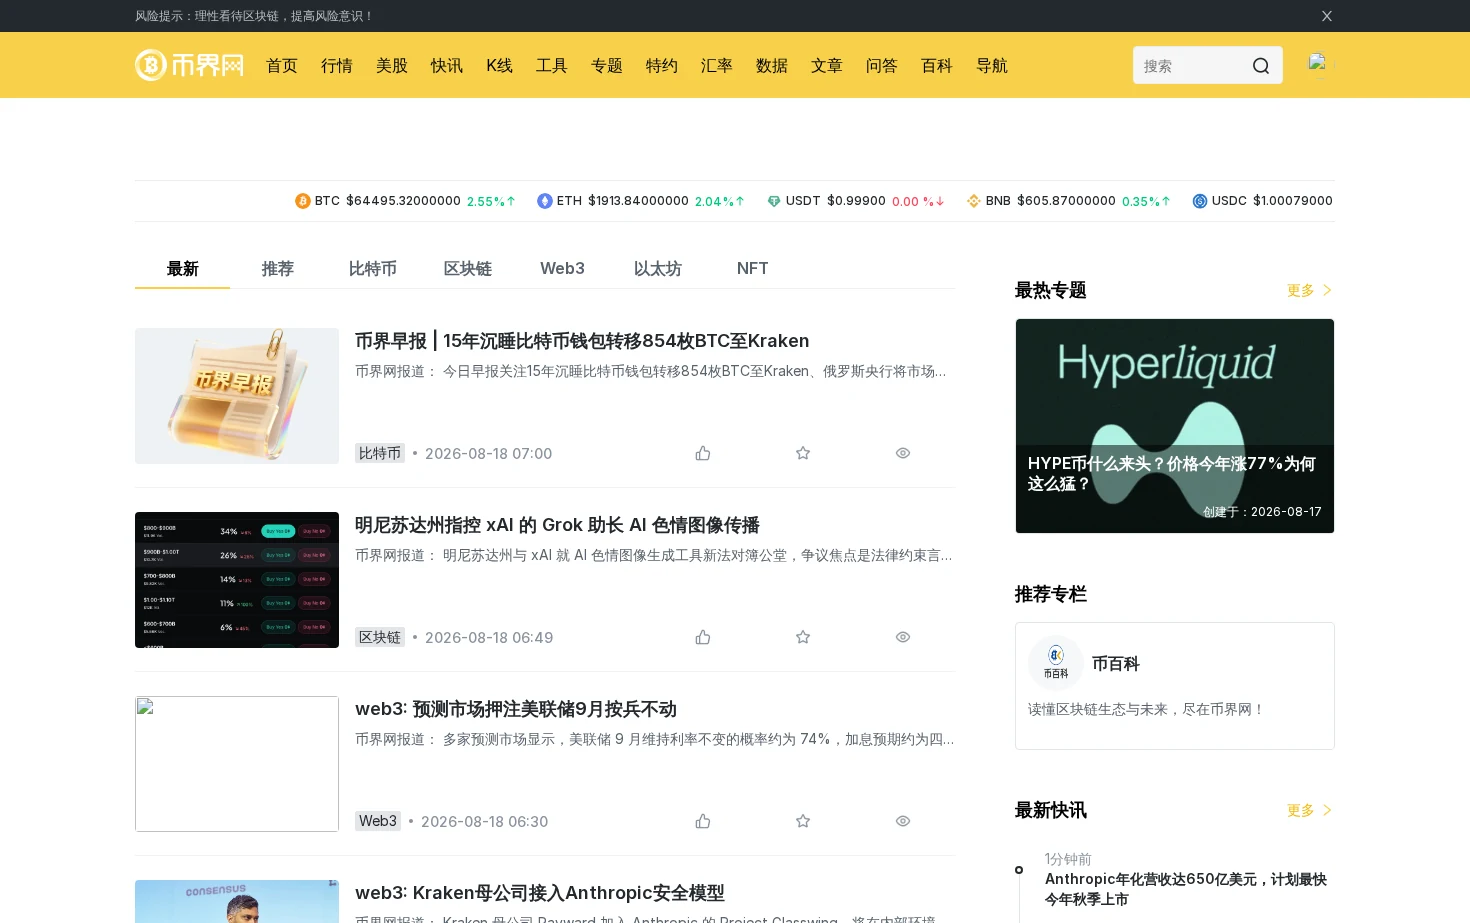Click the USDC coin icon in the ticker

point(1200,201)
